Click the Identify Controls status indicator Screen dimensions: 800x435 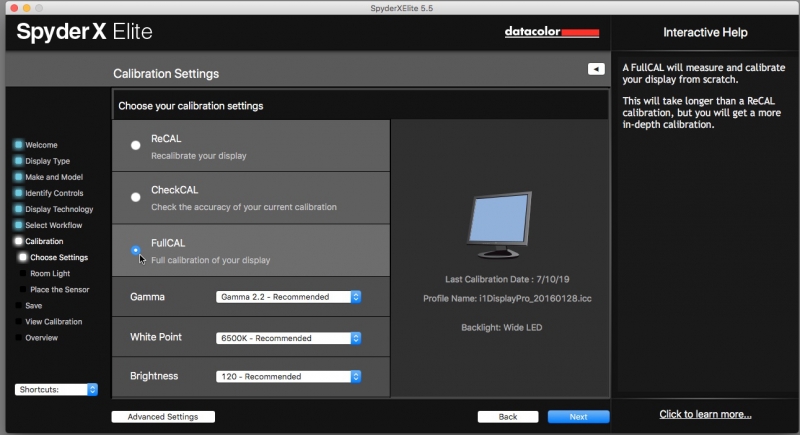pyautogui.click(x=18, y=193)
